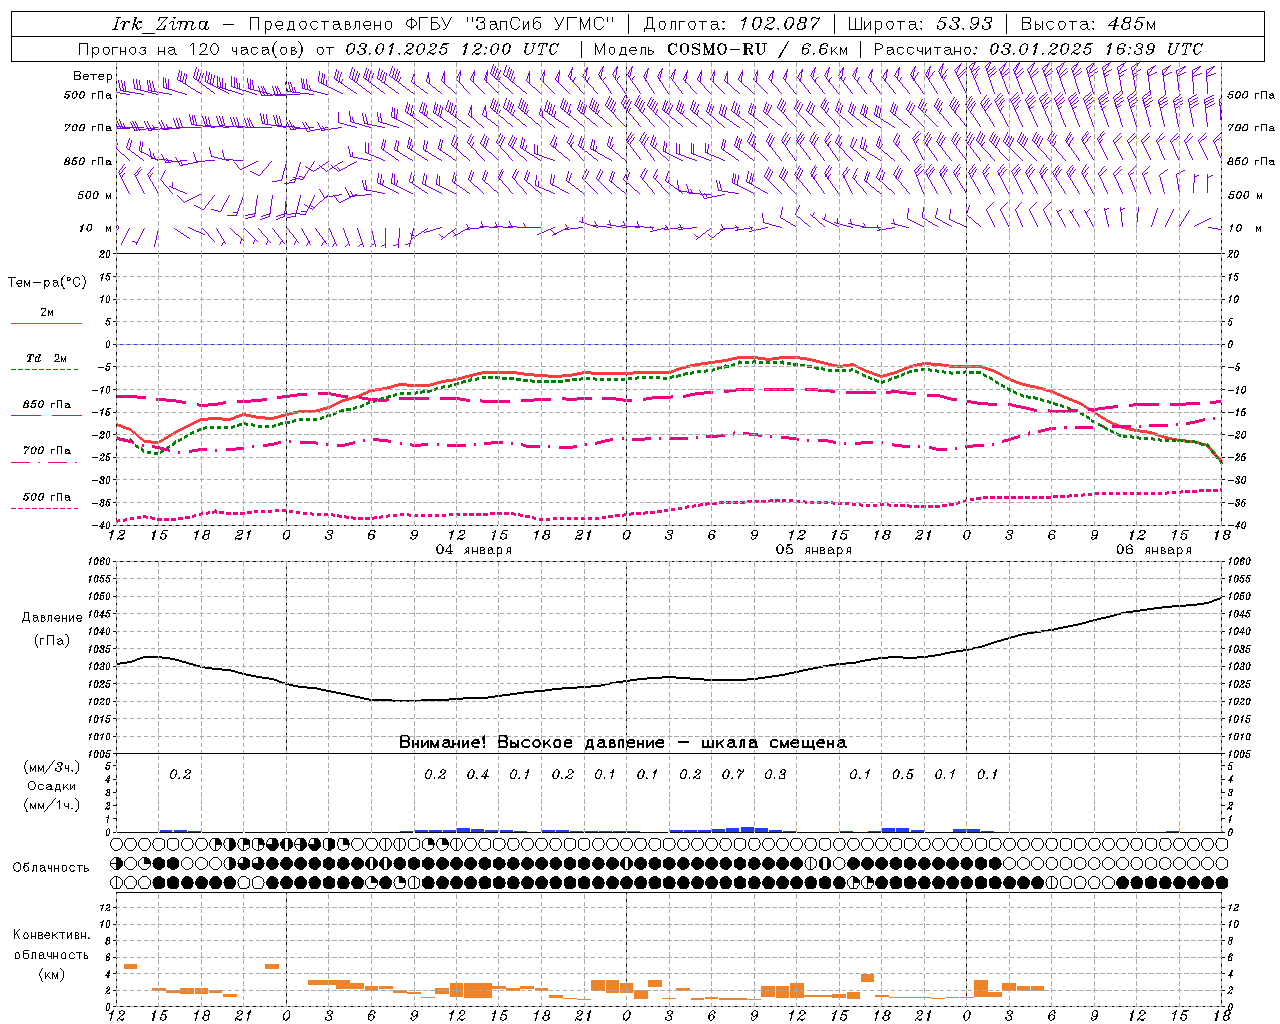Click the 05 января date label

[x=814, y=550]
